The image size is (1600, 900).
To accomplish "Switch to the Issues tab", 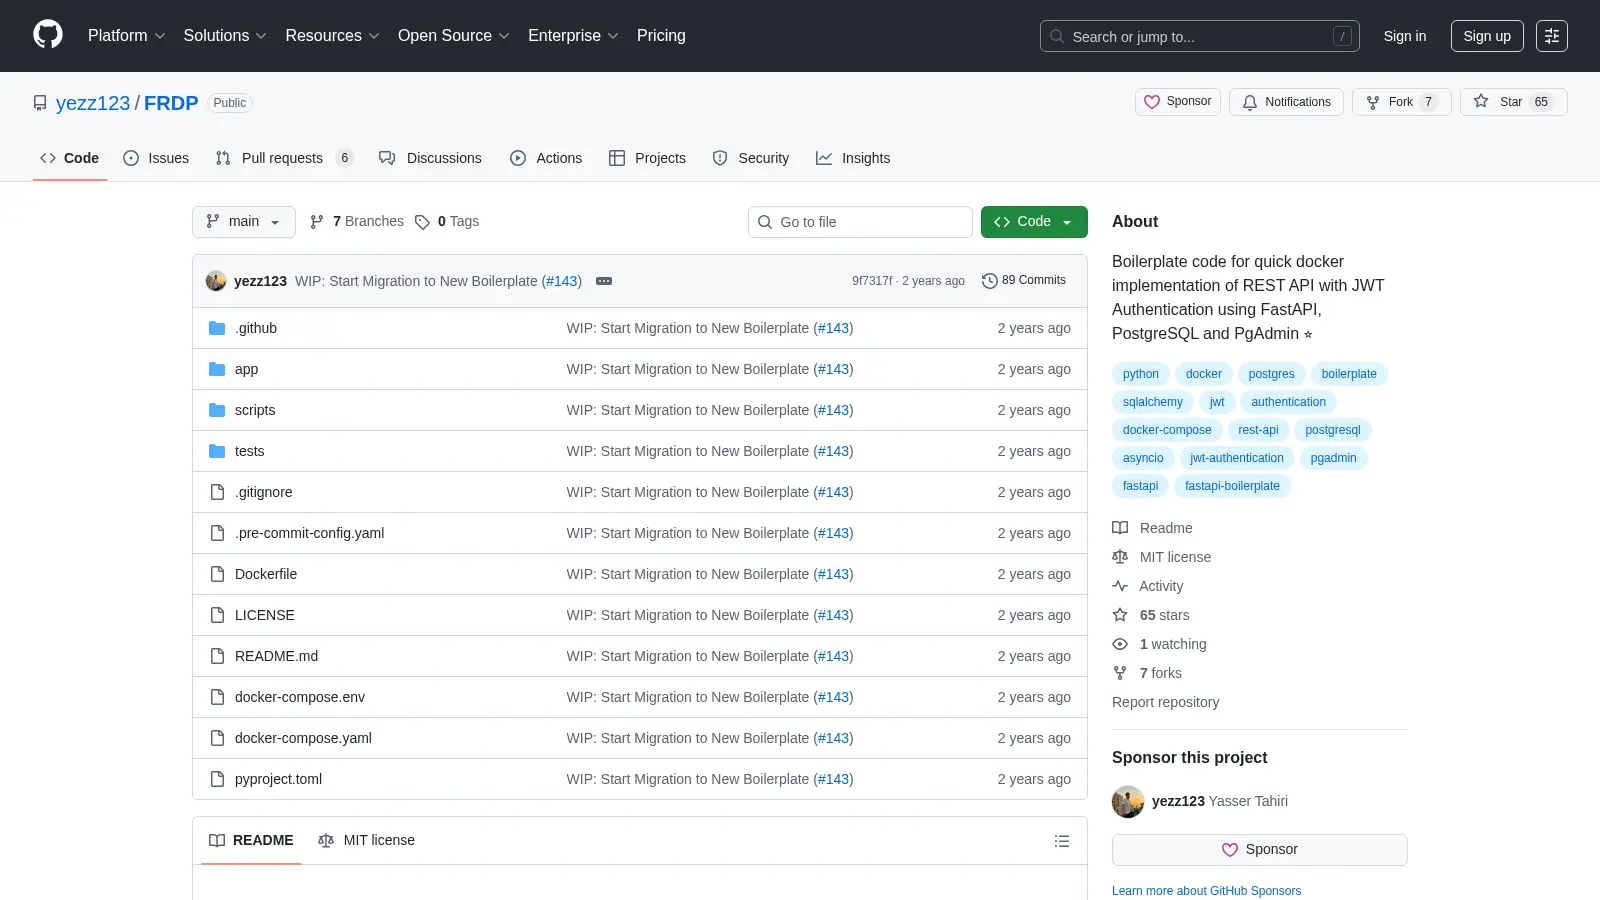I will [156, 158].
